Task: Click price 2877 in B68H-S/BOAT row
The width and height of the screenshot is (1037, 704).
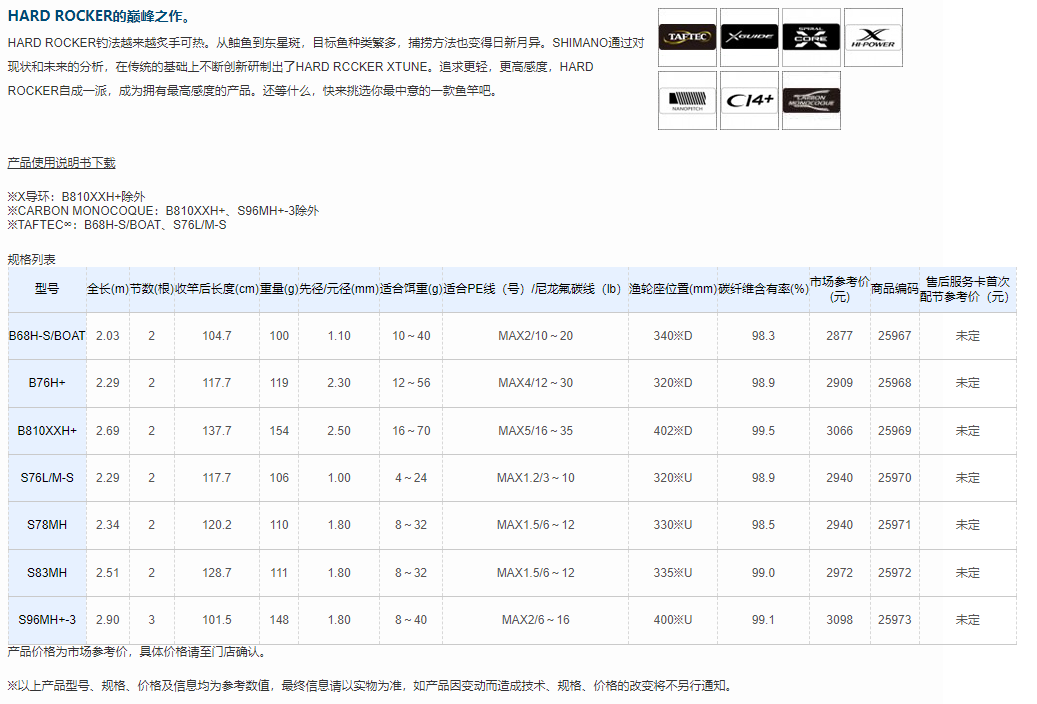Action: pos(839,335)
